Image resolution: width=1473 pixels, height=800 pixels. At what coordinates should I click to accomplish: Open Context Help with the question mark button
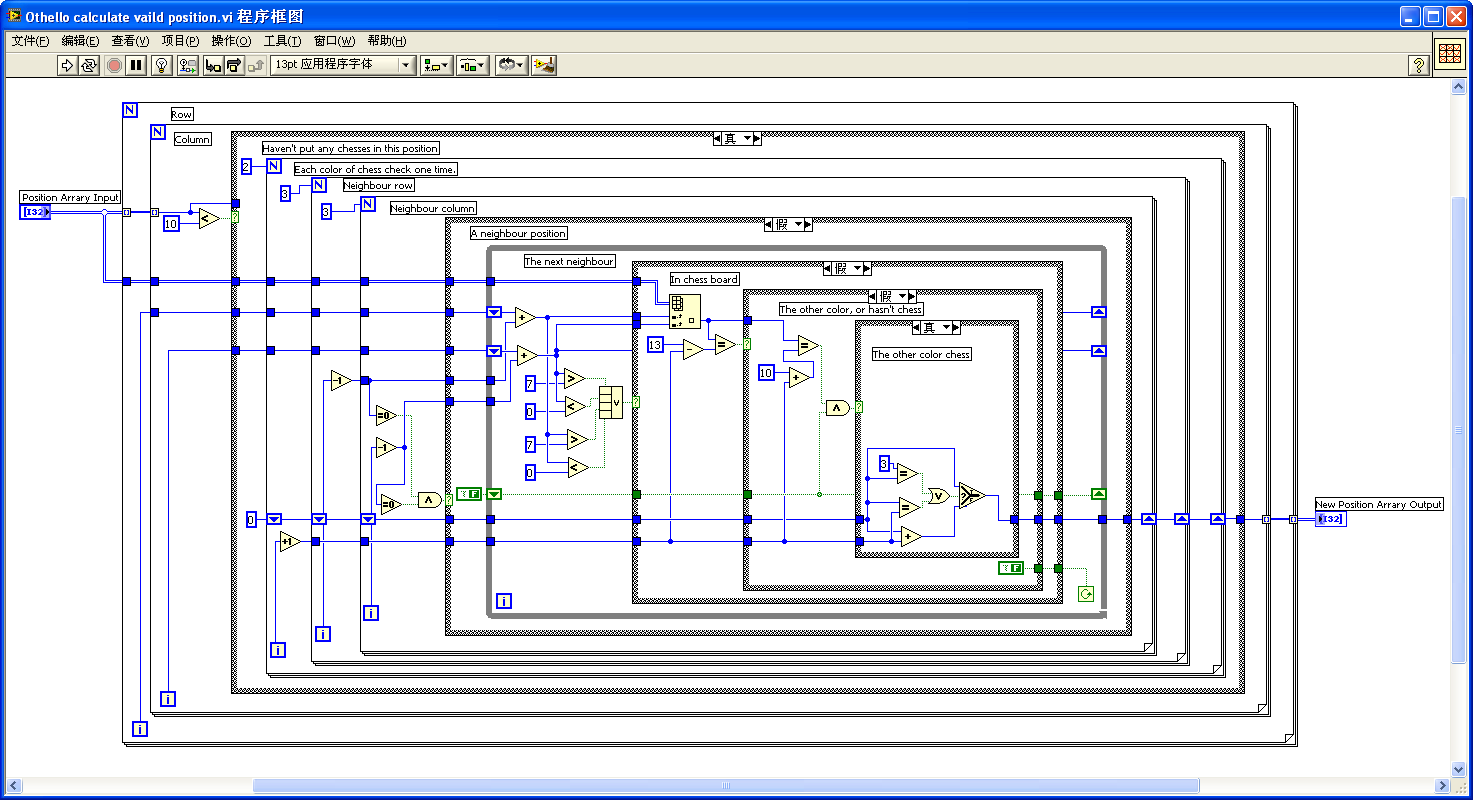(1418, 65)
